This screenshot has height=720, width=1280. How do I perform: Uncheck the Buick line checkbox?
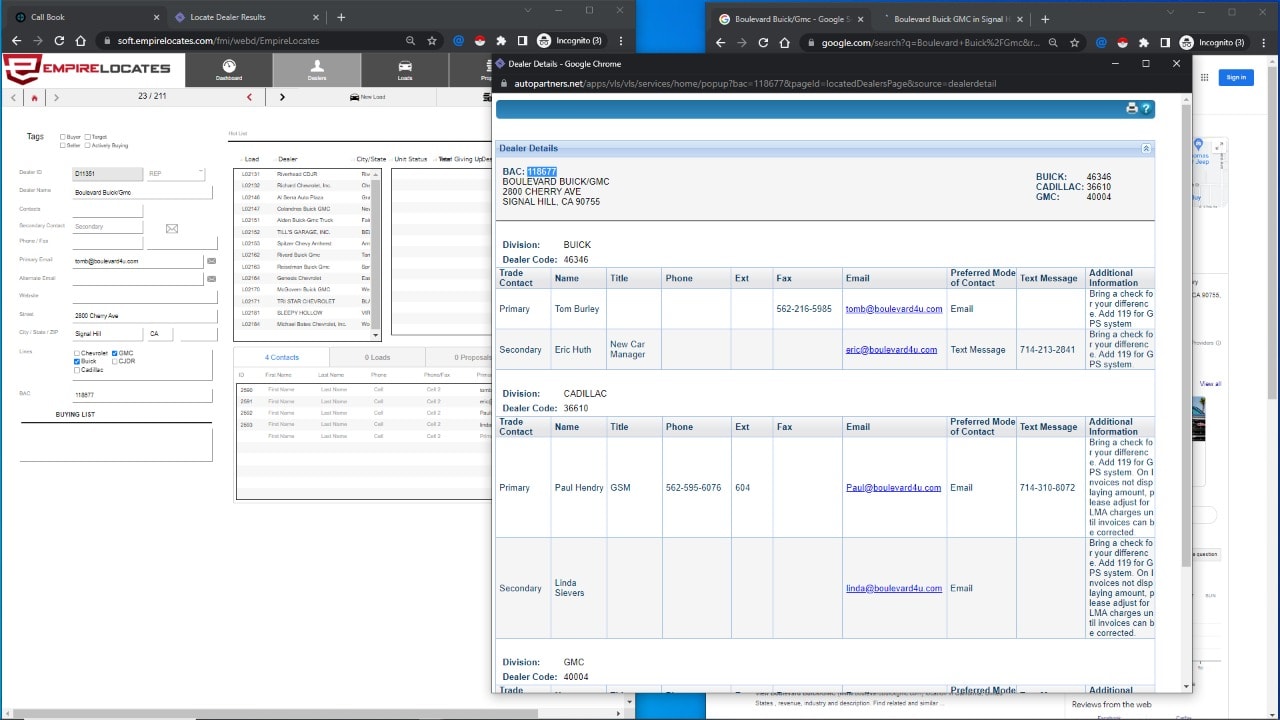click(x=77, y=361)
